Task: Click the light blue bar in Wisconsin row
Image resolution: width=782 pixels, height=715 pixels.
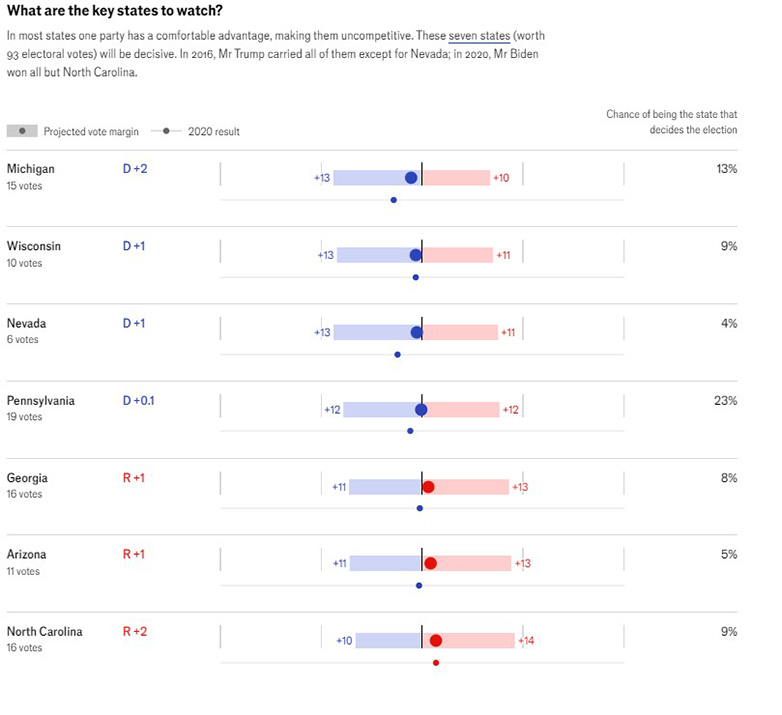Action: click(375, 255)
